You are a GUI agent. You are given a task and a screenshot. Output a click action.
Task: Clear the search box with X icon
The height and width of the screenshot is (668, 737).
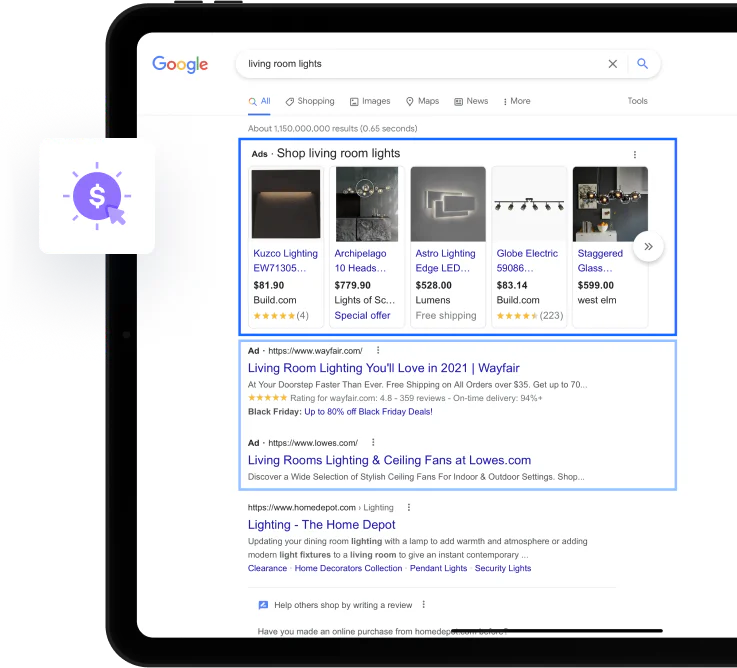[x=612, y=64]
